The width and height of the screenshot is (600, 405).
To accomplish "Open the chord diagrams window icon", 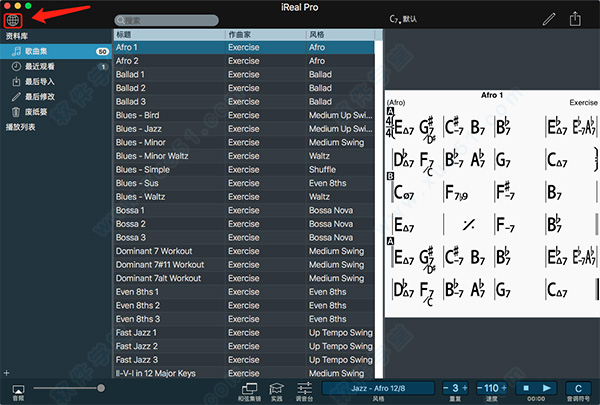I will coord(249,389).
